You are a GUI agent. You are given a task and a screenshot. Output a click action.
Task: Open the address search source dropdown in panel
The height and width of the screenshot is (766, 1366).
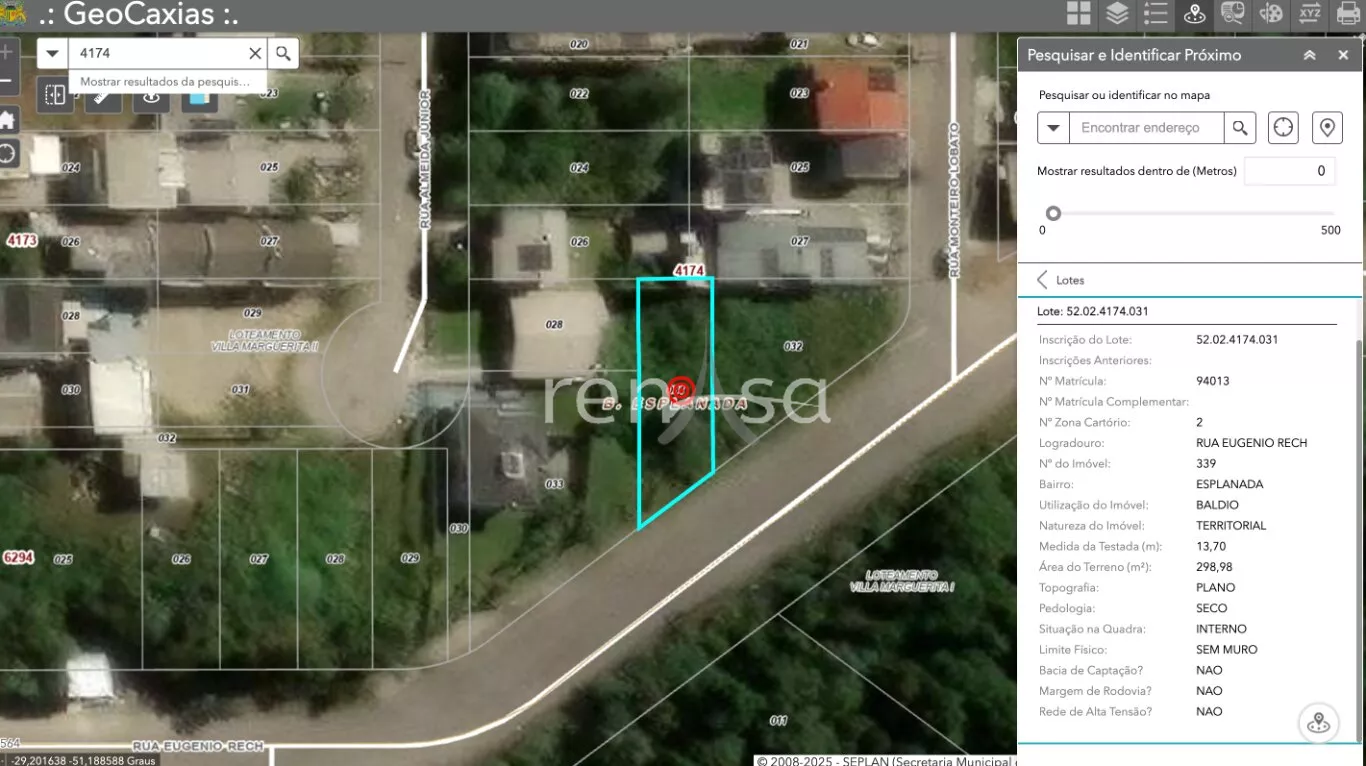[1054, 128]
